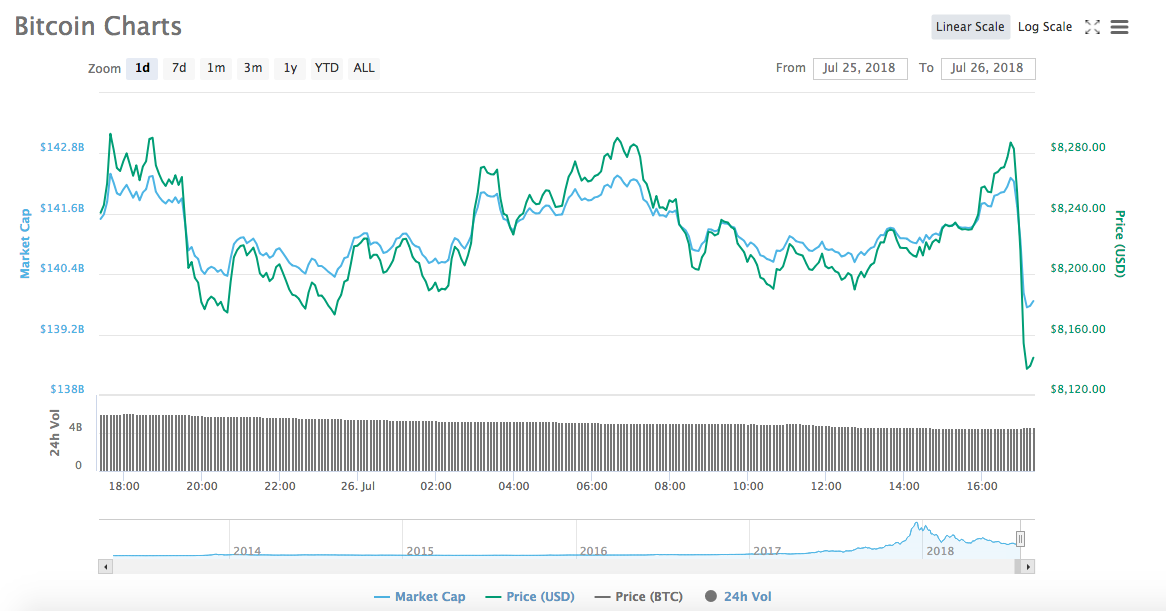
Task: Open the chart hamburger menu
Action: 1119,28
